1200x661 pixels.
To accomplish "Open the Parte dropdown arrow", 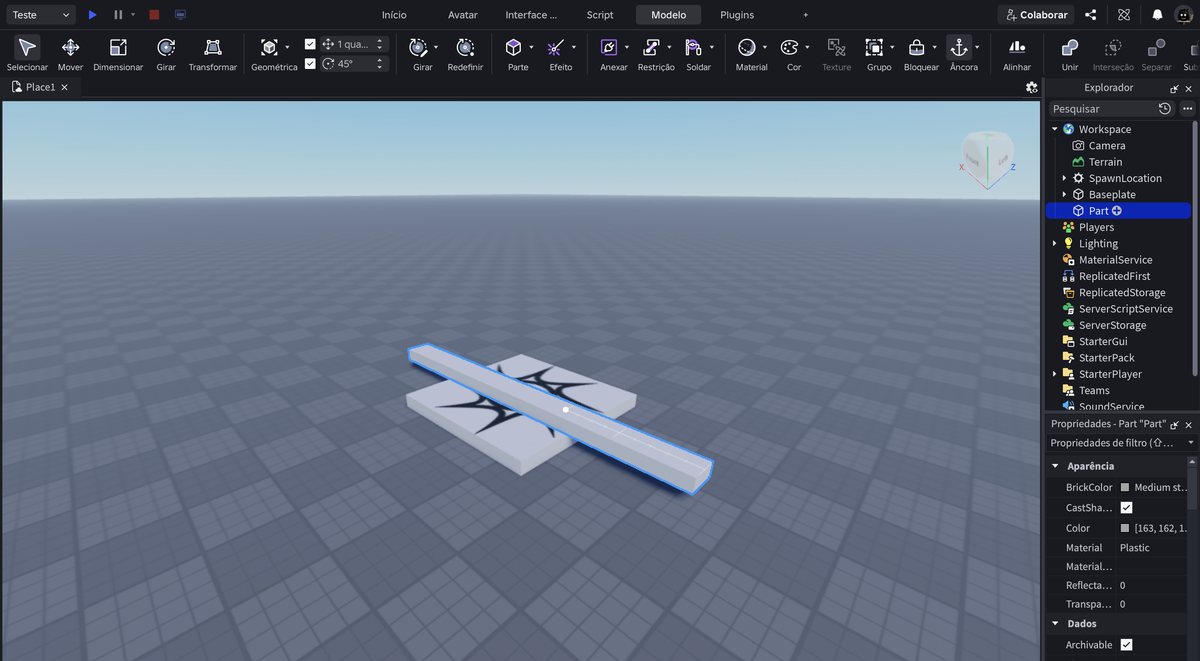I will [x=531, y=47].
